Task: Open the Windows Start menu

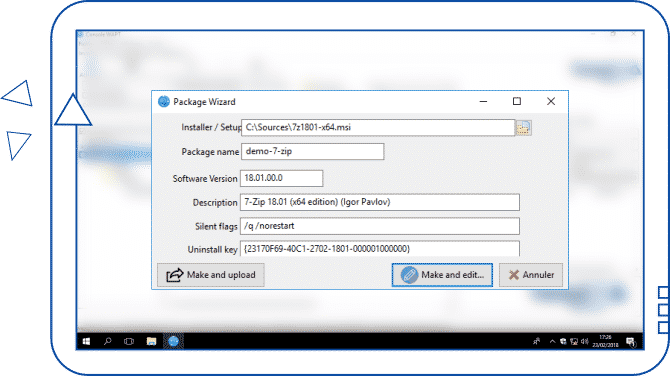Action: tap(86, 341)
